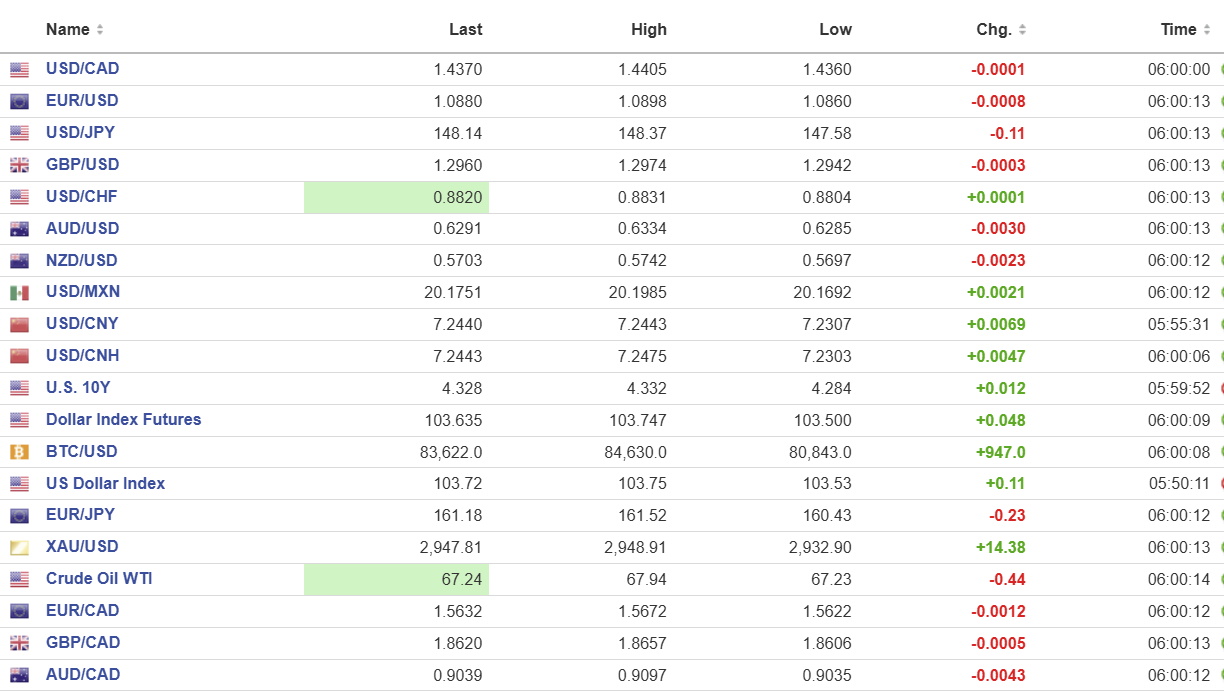Sort the table by Name column arrows
The image size is (1224, 691).
pyautogui.click(x=100, y=30)
